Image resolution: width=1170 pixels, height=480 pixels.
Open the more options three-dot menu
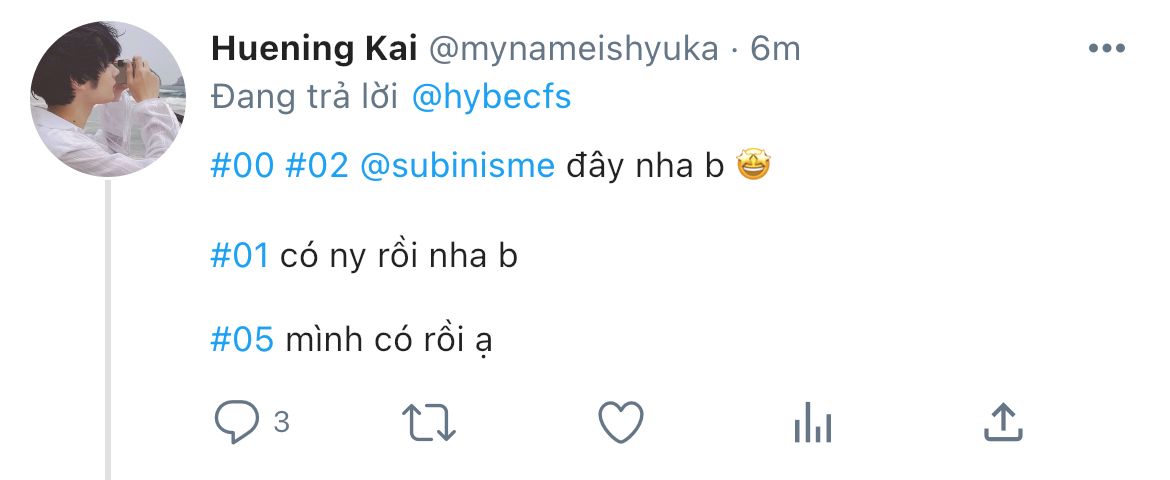[x=1107, y=48]
